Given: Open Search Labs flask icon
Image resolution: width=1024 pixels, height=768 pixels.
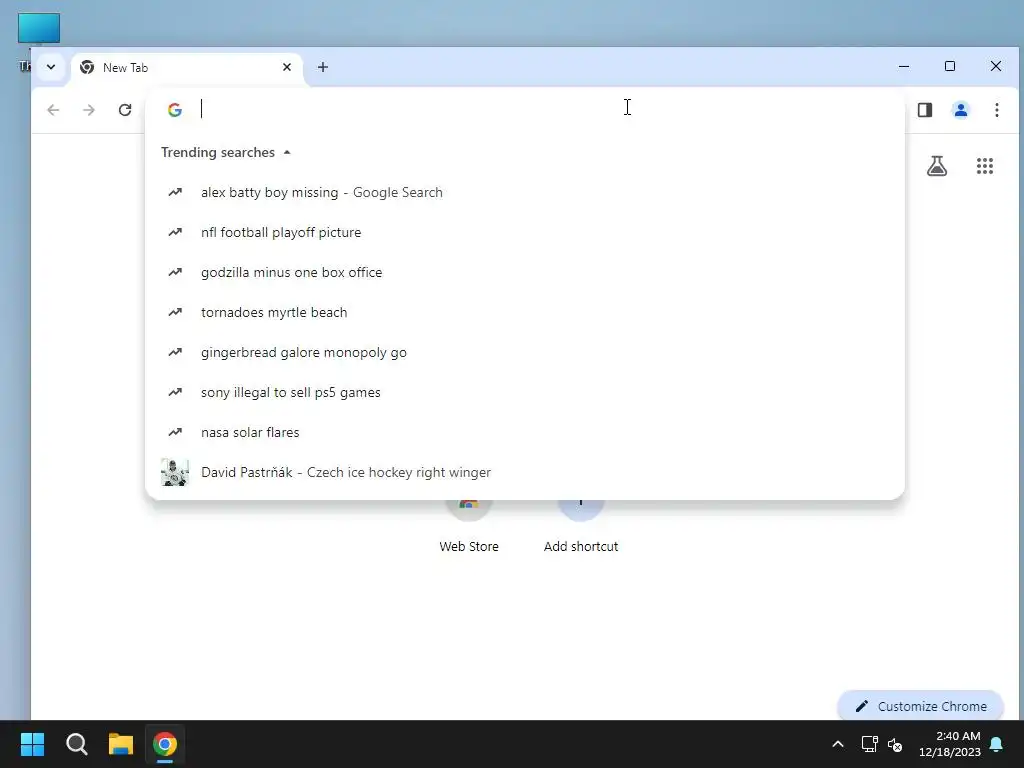Looking at the screenshot, I should [x=936, y=166].
